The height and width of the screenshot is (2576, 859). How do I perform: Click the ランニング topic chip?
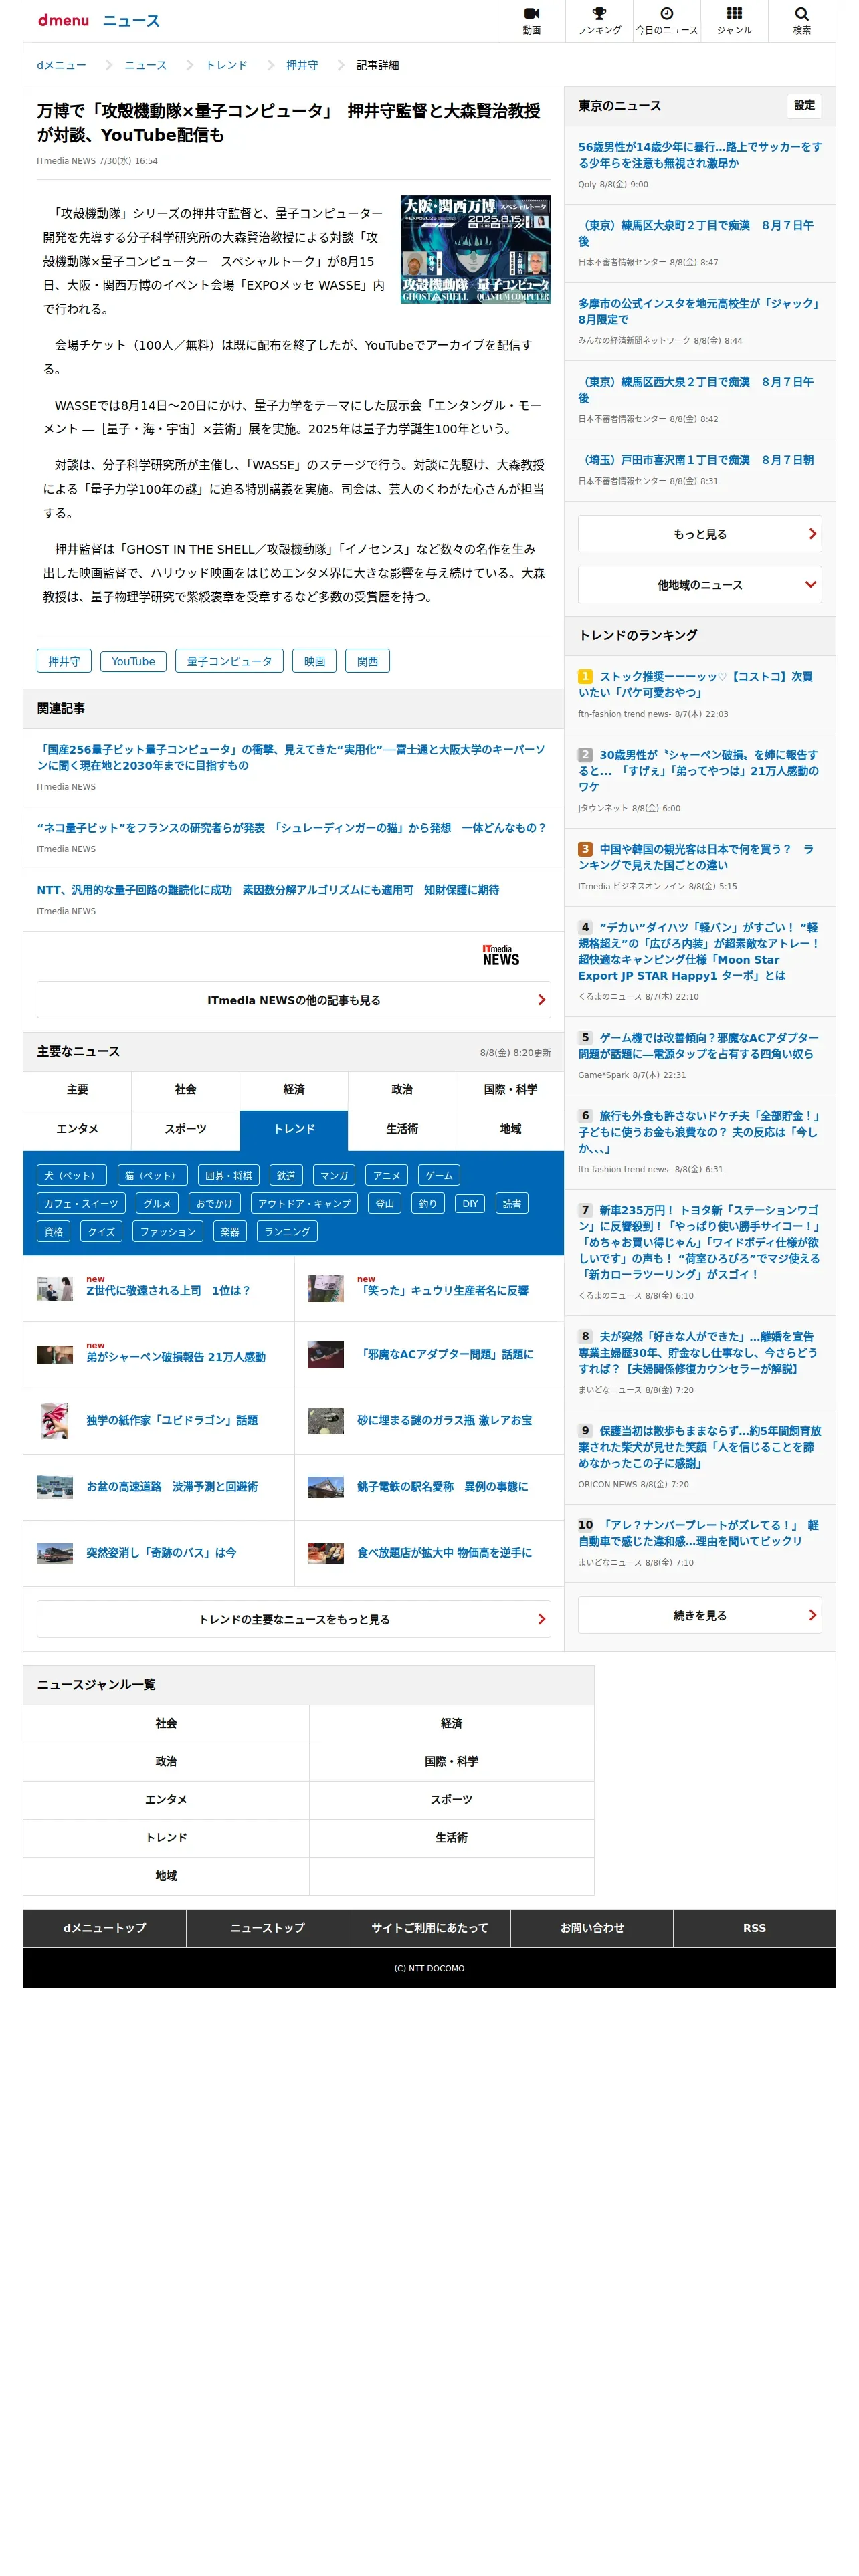tap(287, 1231)
